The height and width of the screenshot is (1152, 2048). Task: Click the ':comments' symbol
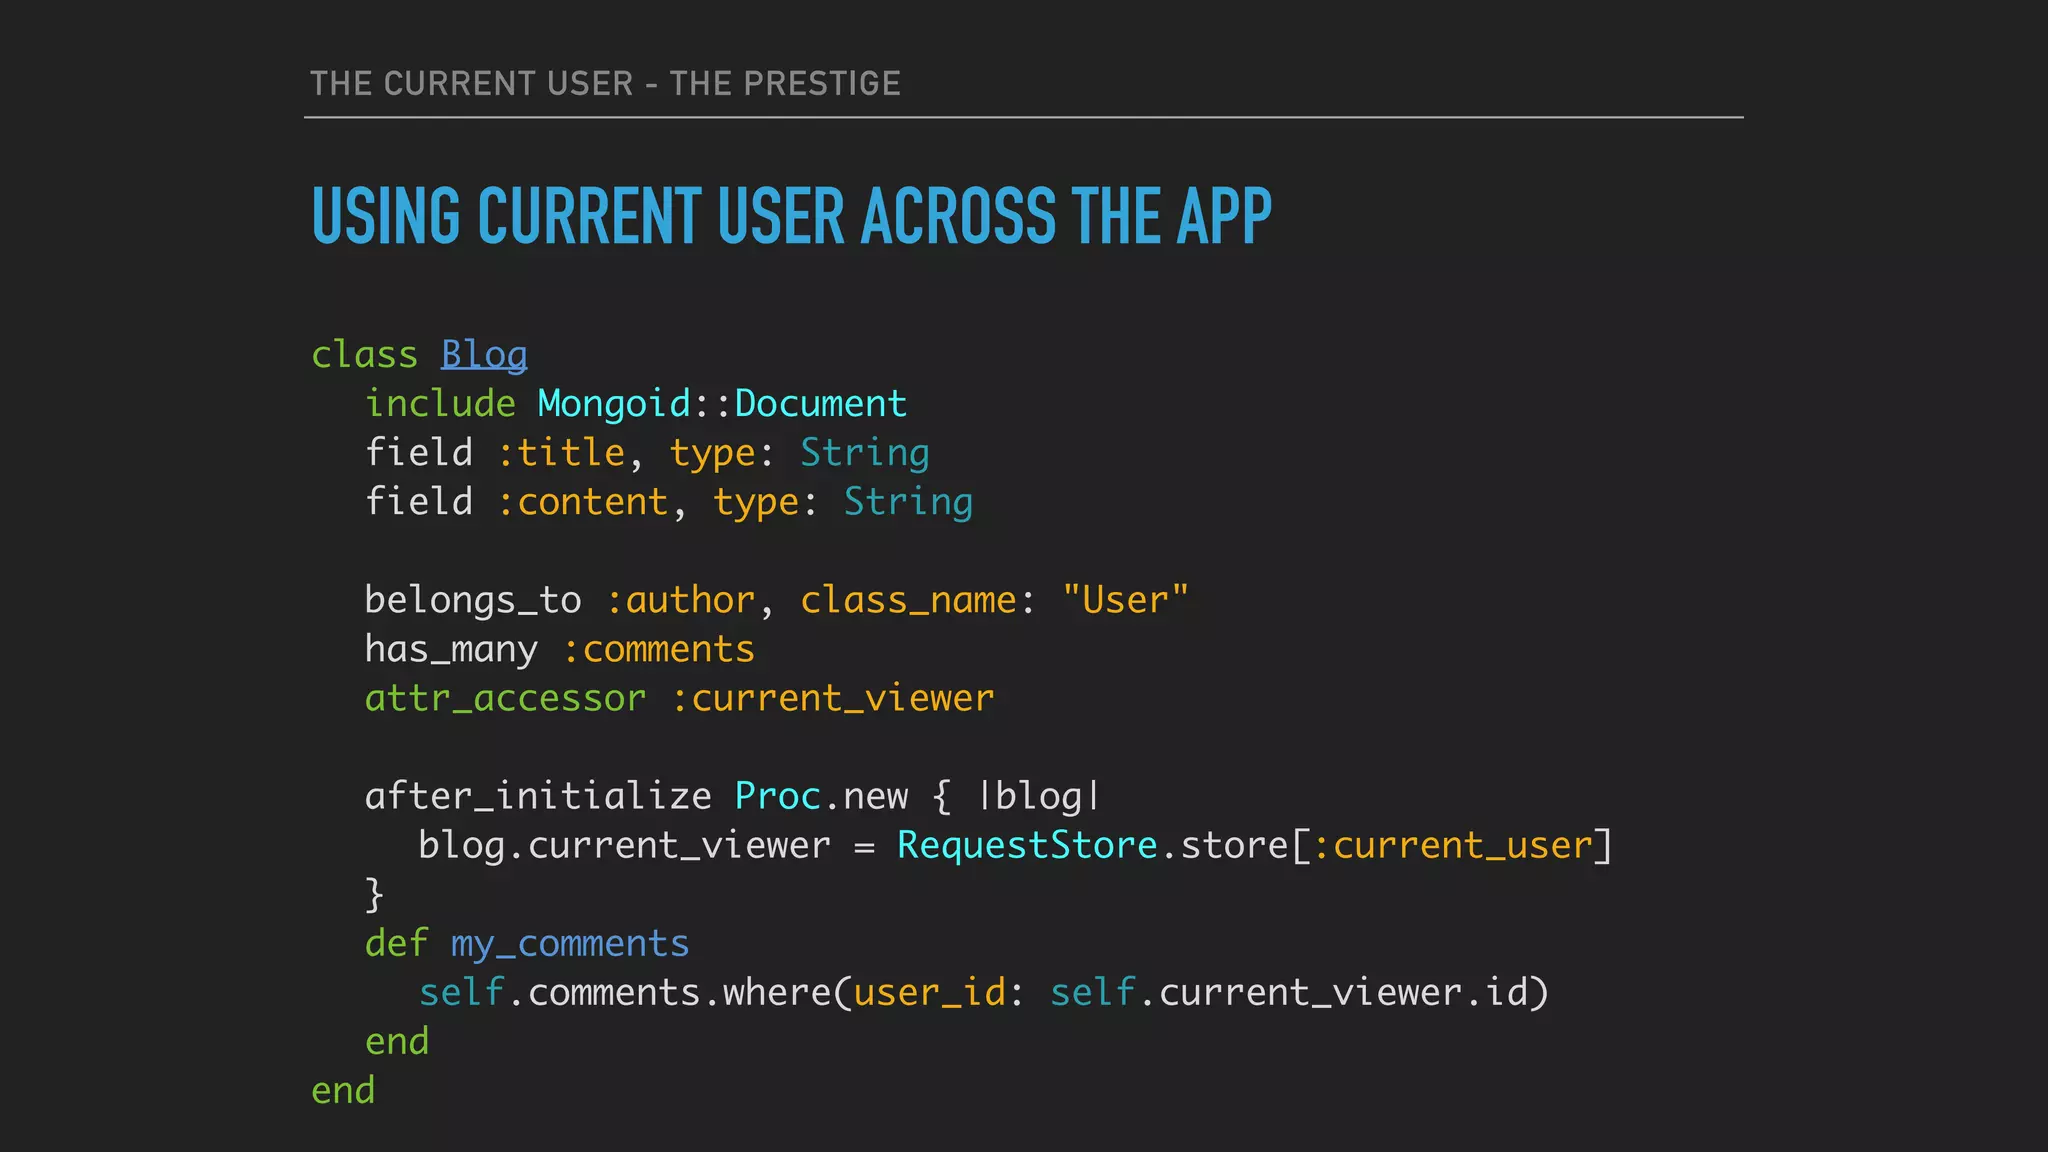coord(659,650)
